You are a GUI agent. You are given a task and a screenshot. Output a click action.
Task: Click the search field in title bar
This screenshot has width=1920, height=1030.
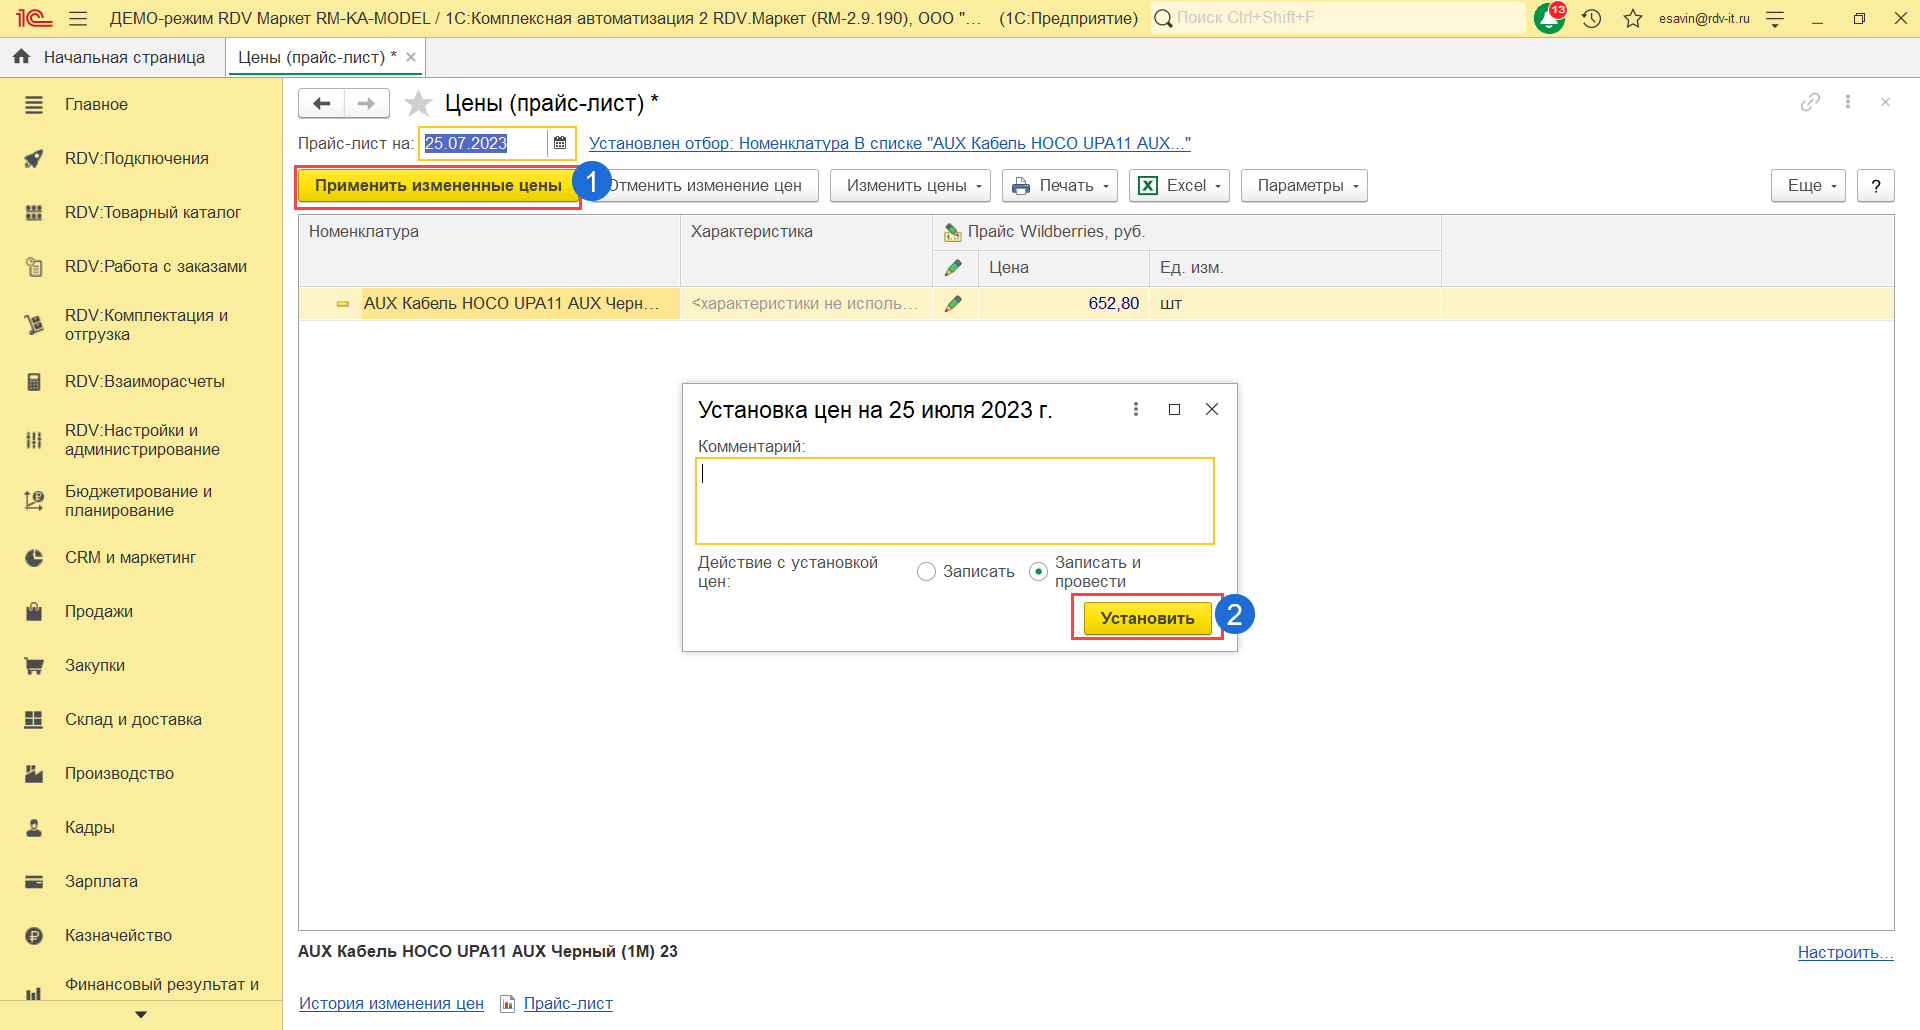point(1339,18)
